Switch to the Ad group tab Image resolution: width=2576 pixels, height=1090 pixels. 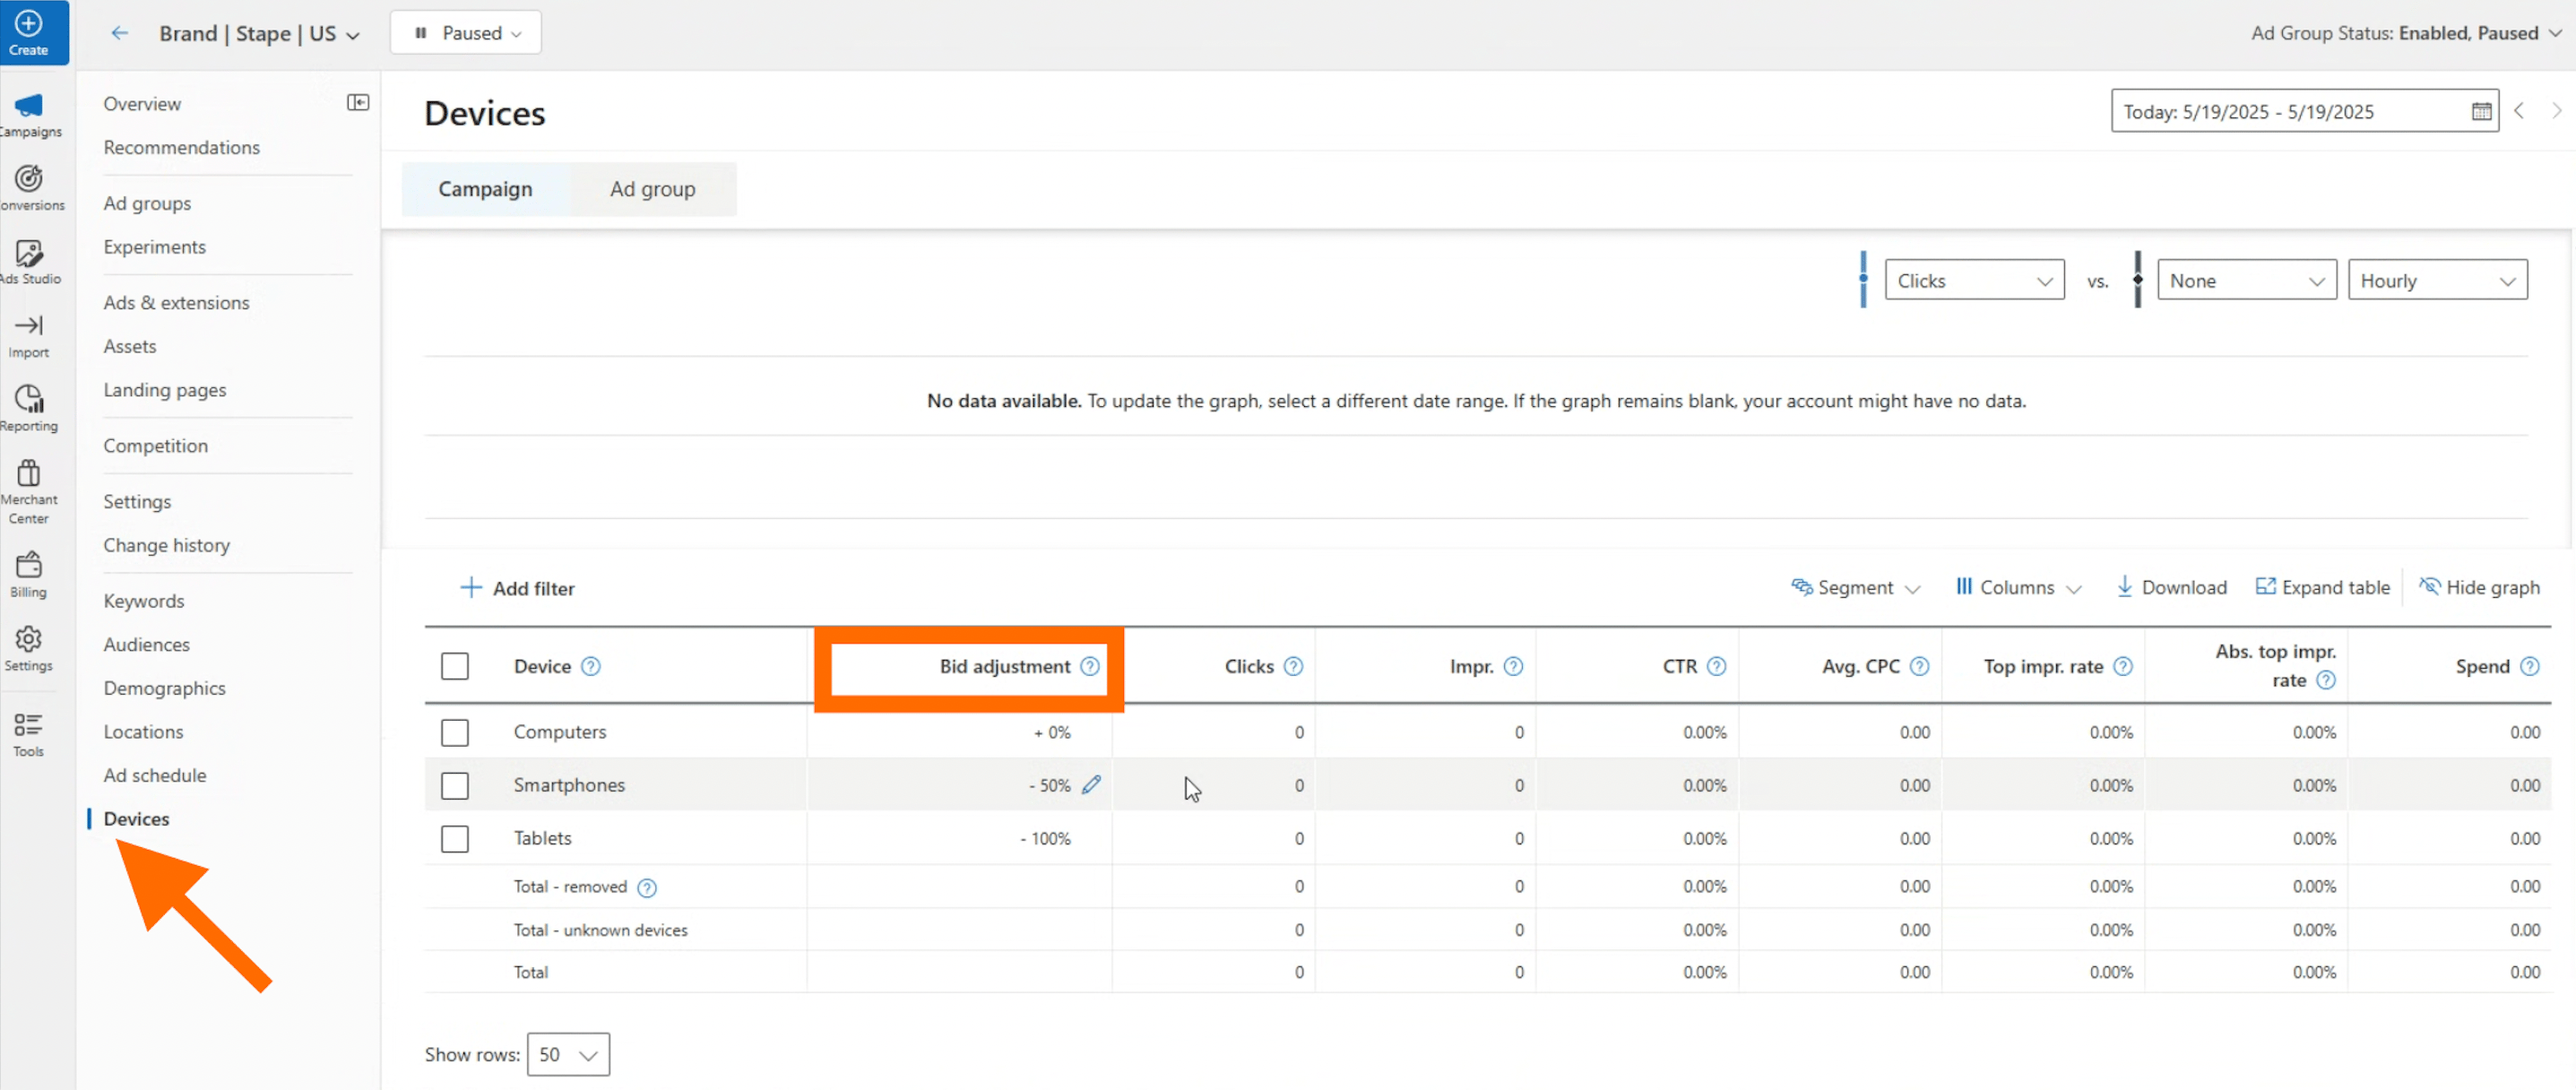point(653,189)
